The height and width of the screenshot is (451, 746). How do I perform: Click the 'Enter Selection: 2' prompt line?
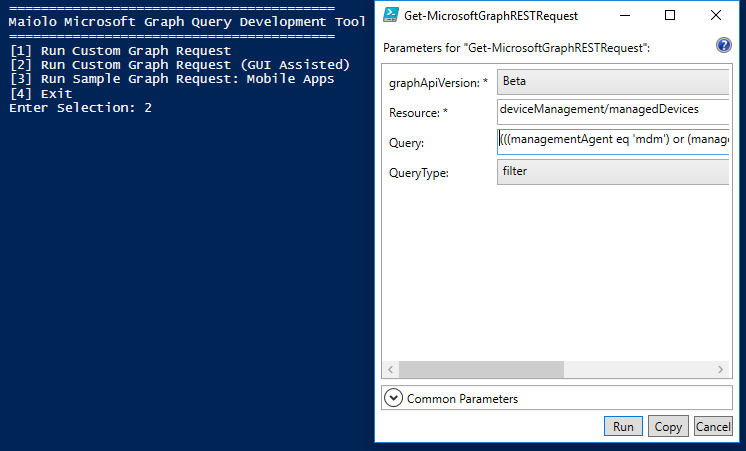tap(80, 108)
